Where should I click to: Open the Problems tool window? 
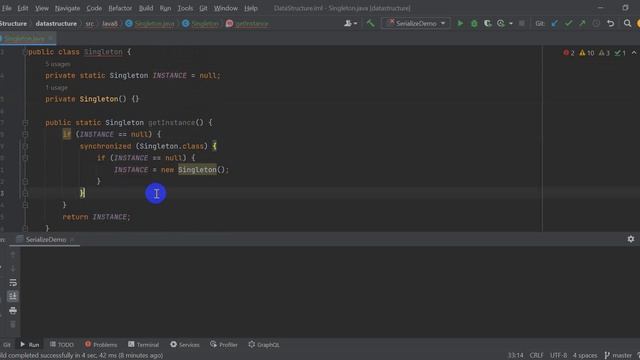[101, 345]
